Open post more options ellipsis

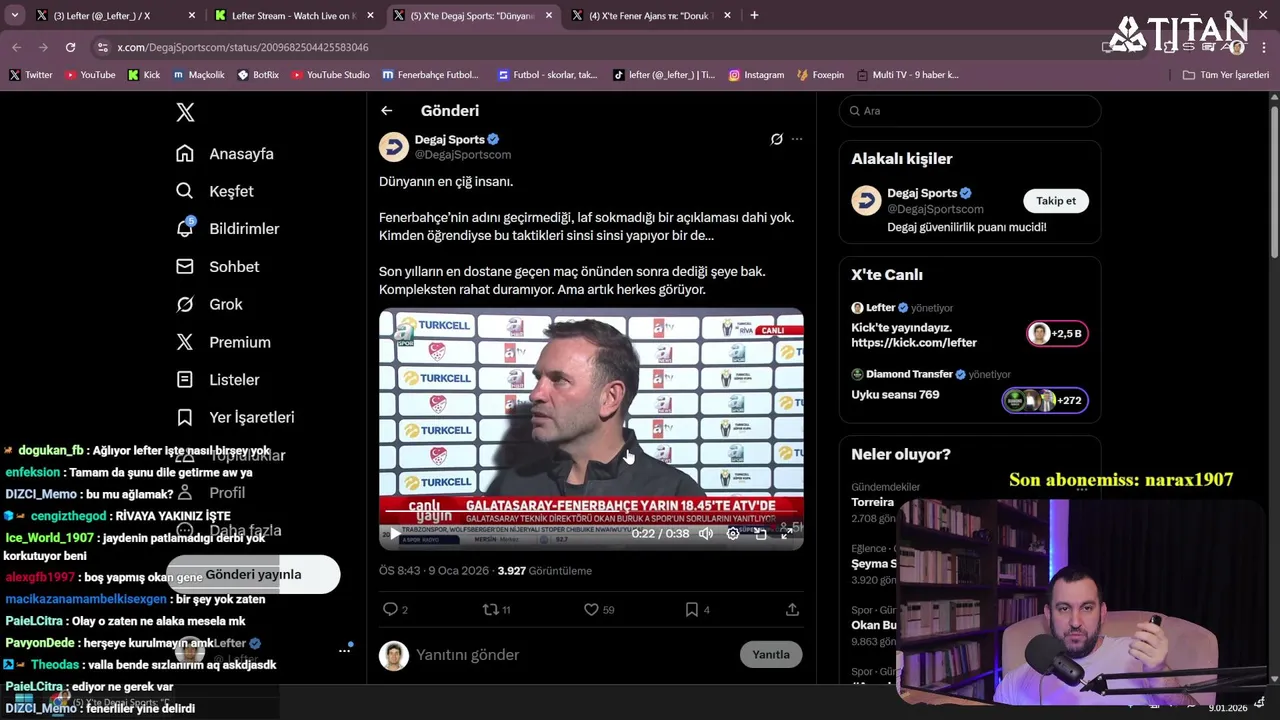[x=797, y=139]
